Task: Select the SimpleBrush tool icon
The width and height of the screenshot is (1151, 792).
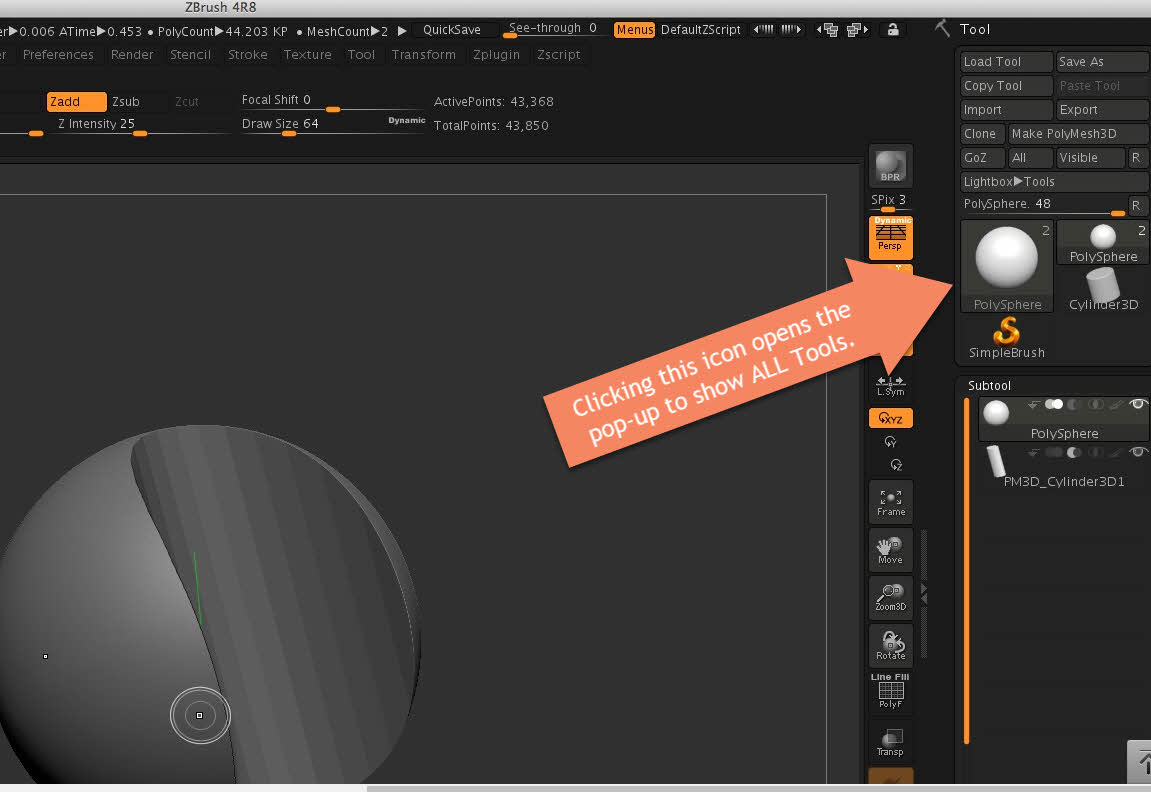Action: 1006,338
